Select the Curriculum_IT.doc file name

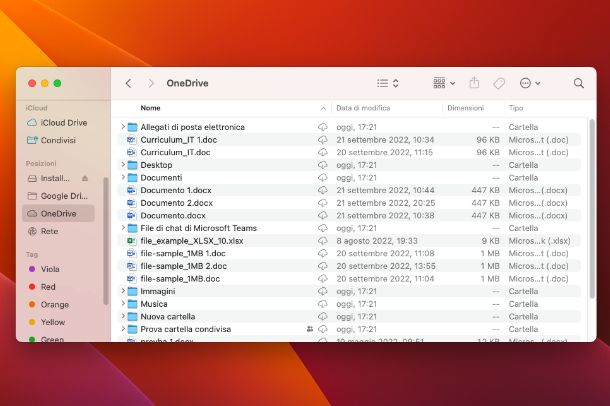point(175,152)
